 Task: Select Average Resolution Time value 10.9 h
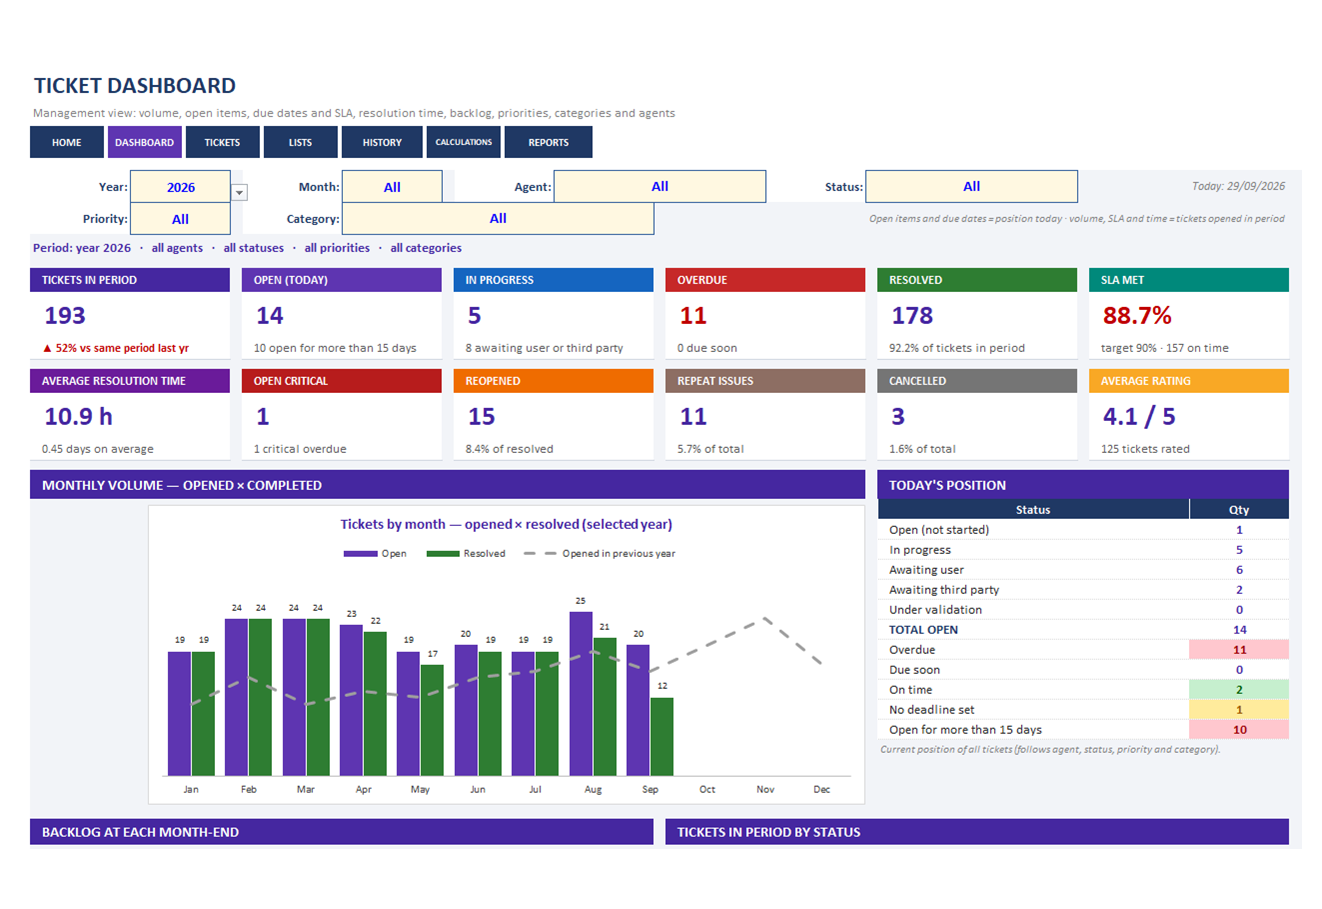click(78, 417)
